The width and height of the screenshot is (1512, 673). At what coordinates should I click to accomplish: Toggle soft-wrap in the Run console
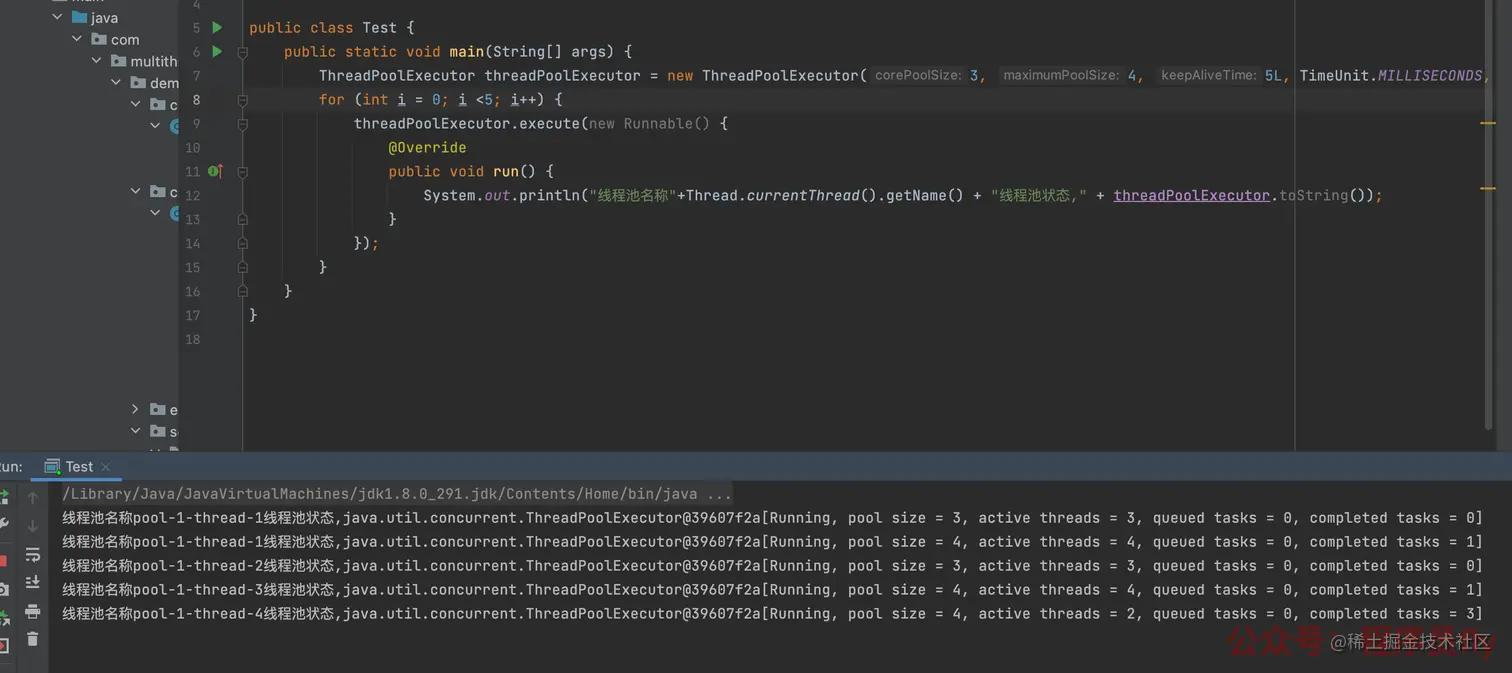pos(33,555)
